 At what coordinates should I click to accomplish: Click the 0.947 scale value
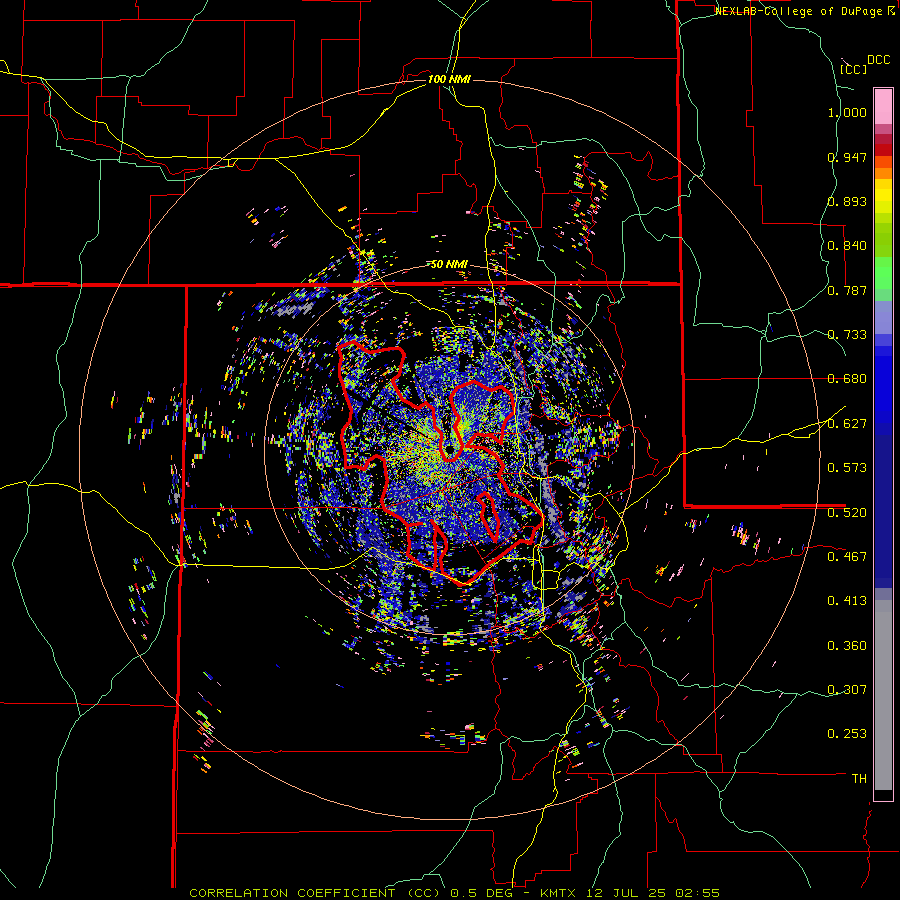pos(847,157)
